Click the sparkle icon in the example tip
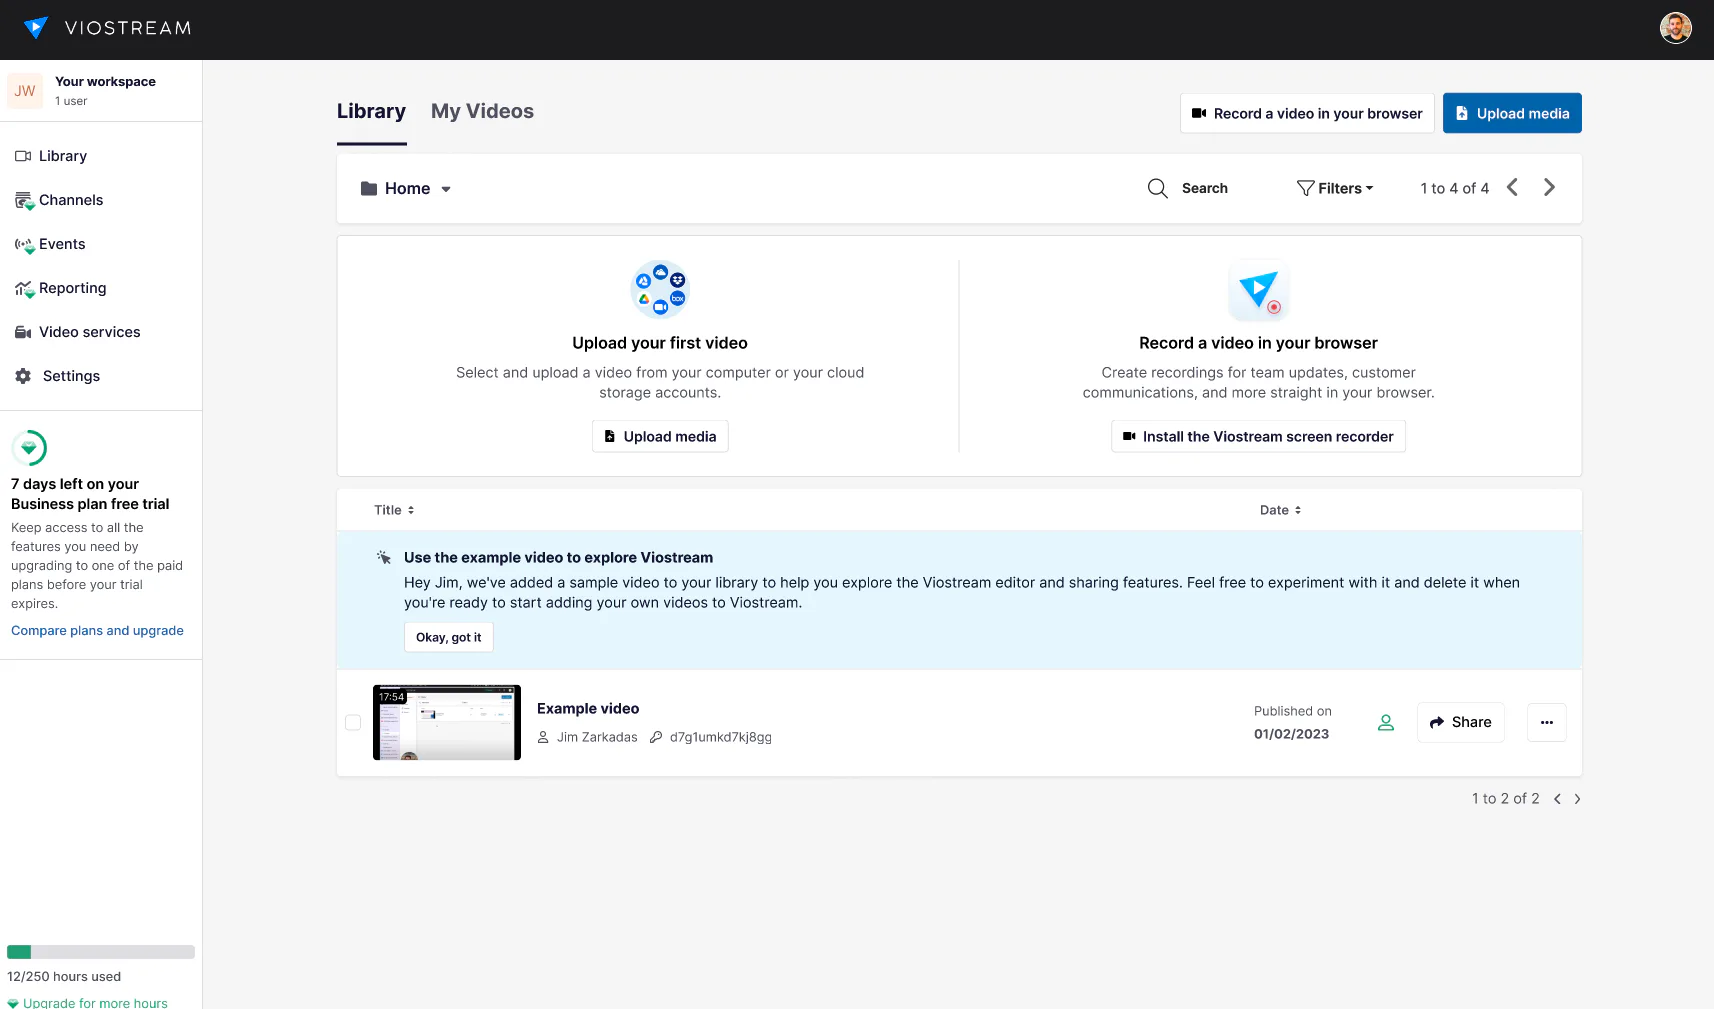This screenshot has width=1714, height=1009. 384,557
